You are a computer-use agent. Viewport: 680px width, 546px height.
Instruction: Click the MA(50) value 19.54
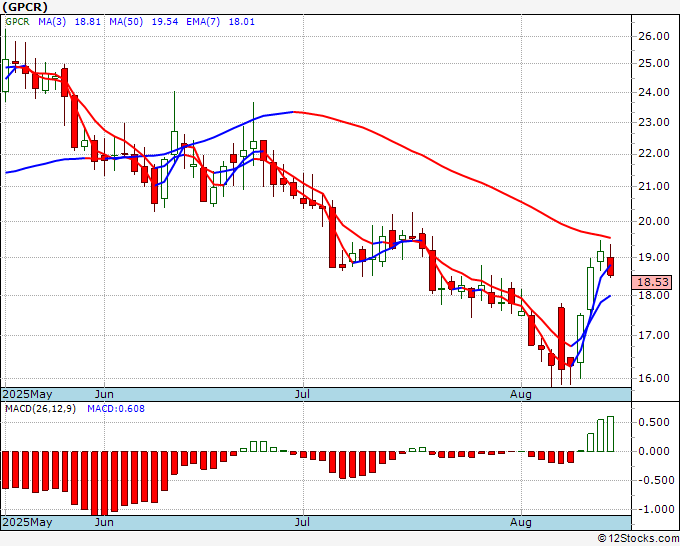click(x=164, y=22)
